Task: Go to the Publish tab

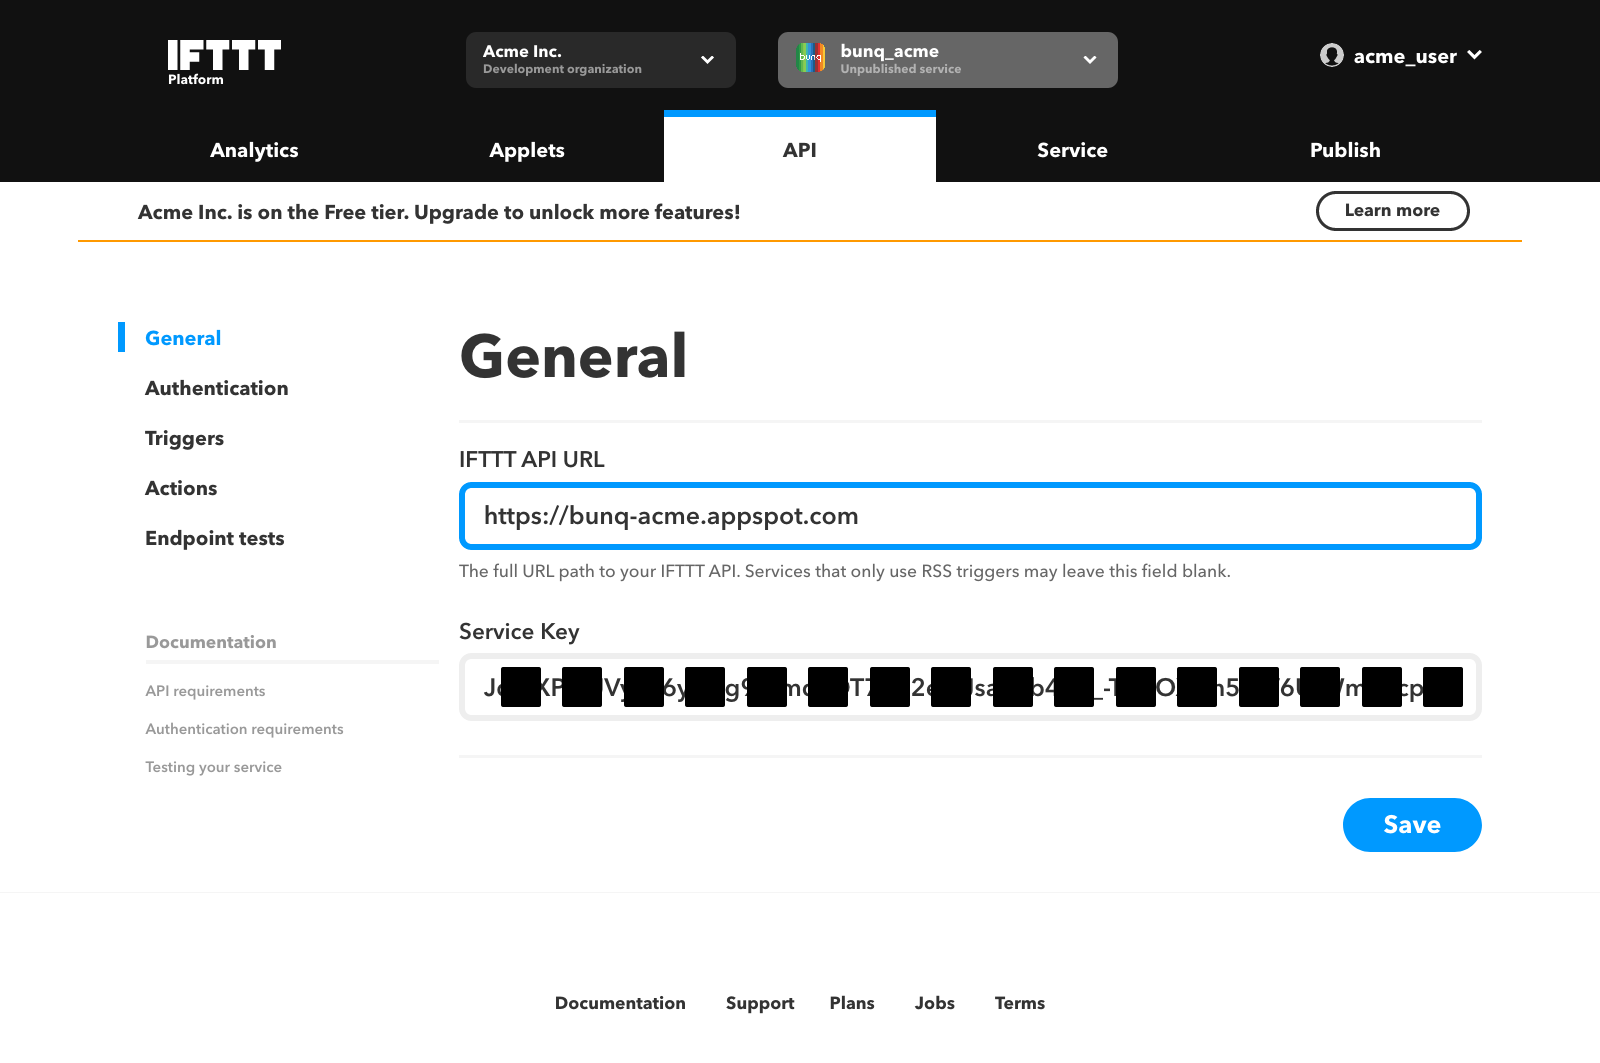Action: 1345,150
